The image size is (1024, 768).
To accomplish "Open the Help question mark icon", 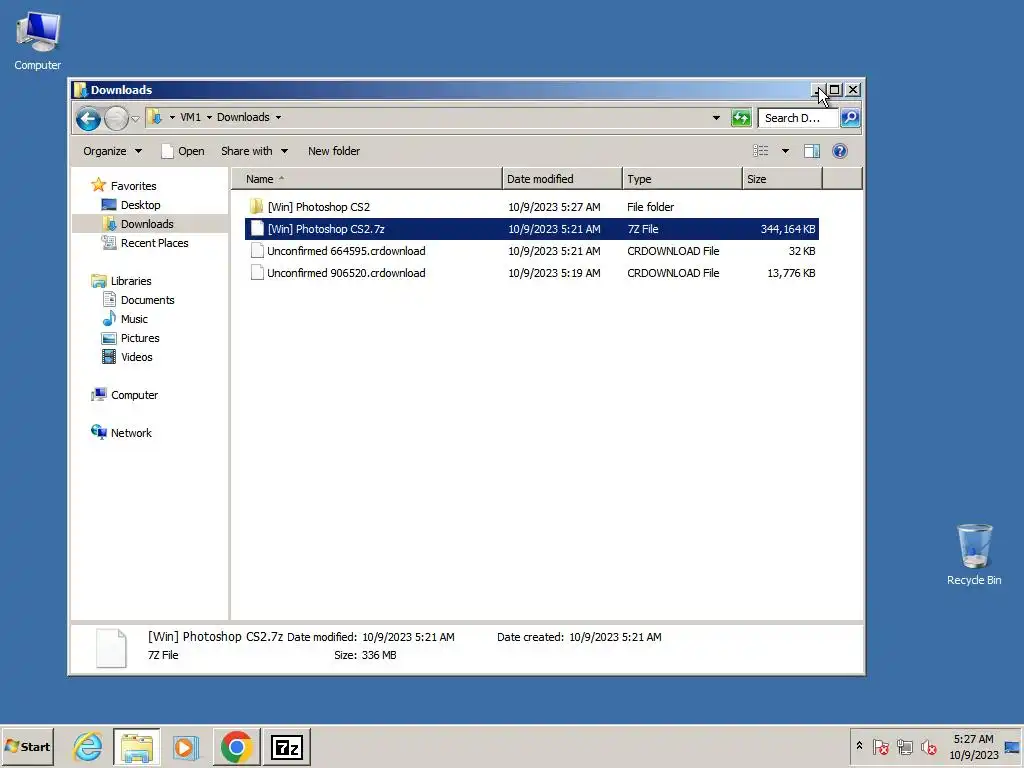I will [840, 151].
